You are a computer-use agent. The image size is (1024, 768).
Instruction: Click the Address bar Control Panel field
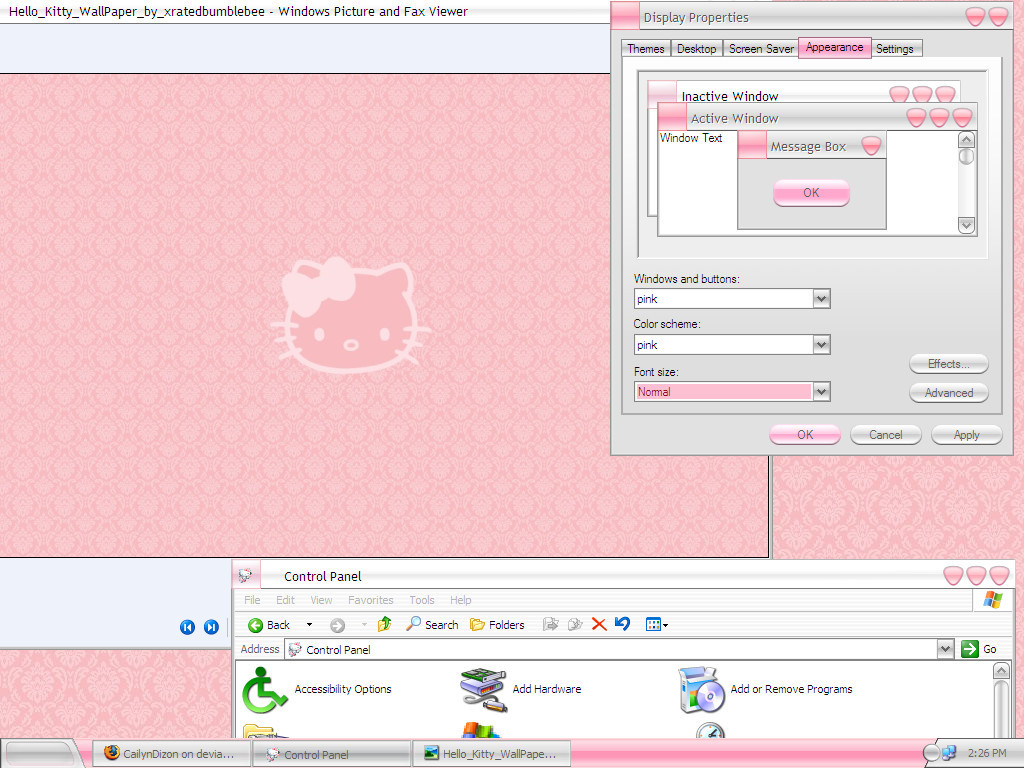610,650
